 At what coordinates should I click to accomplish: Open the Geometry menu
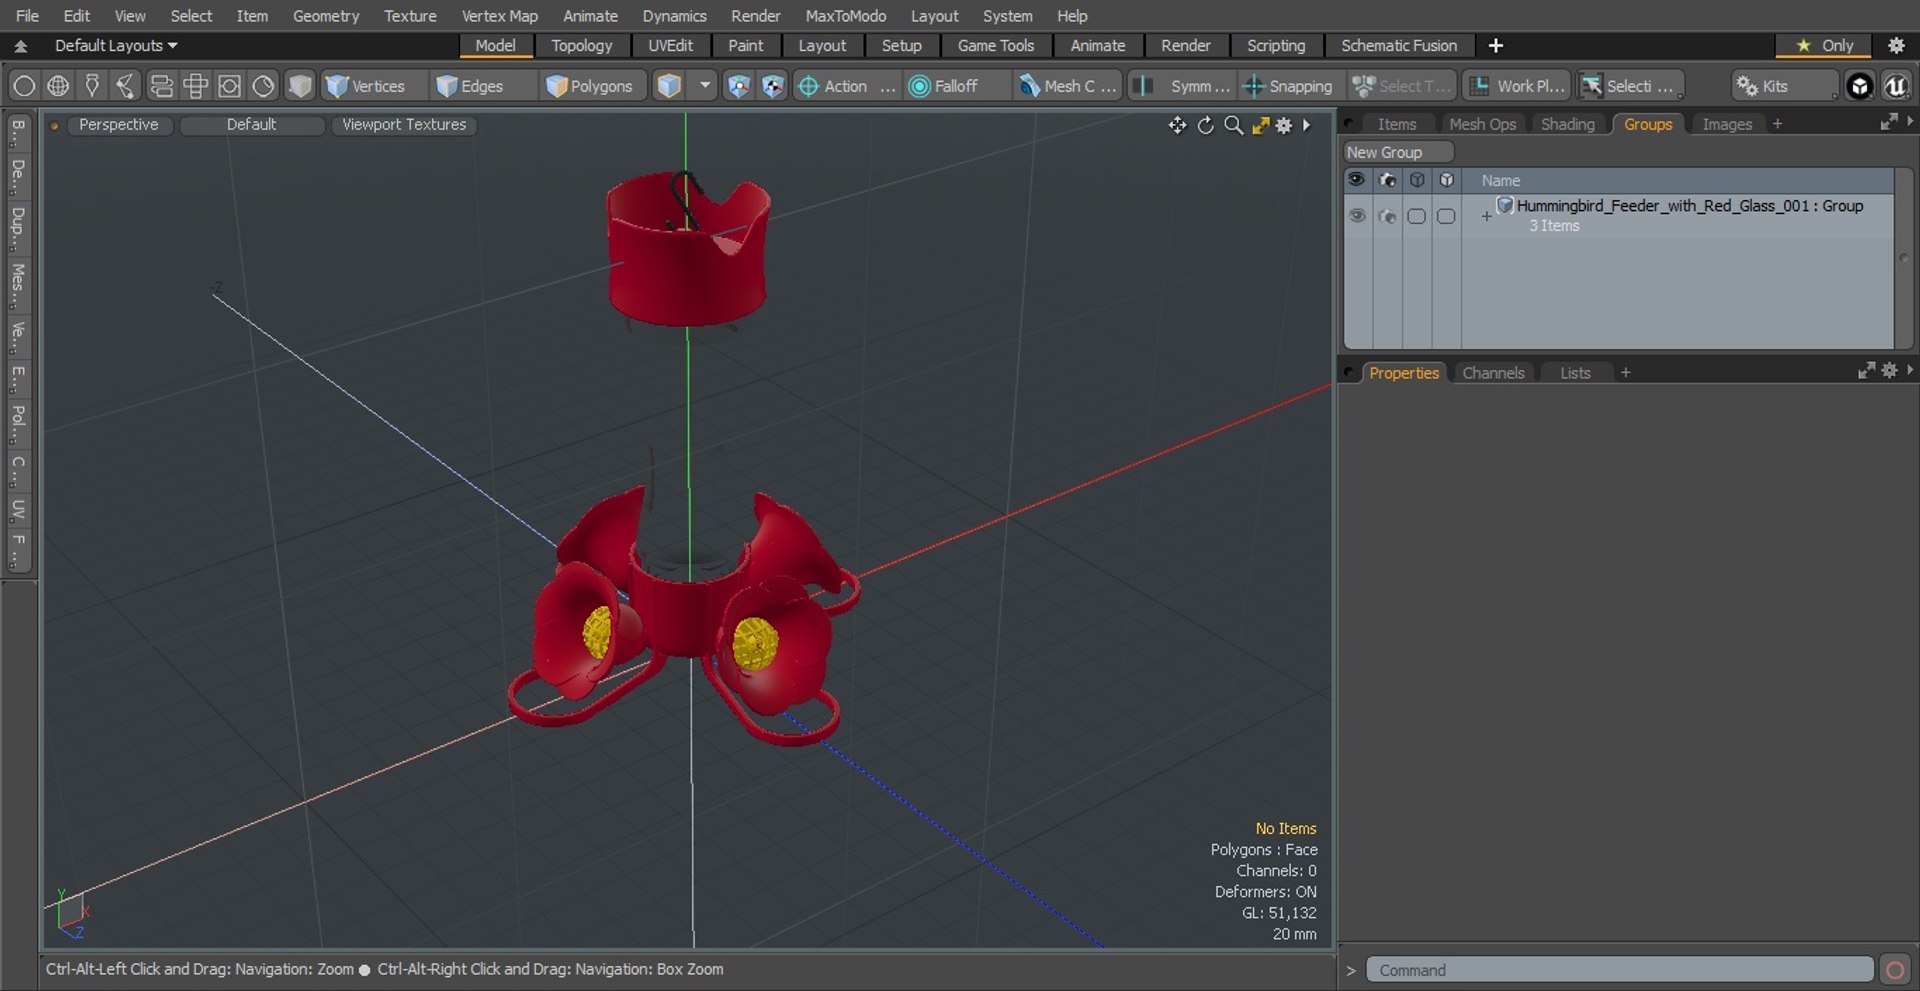pos(325,16)
